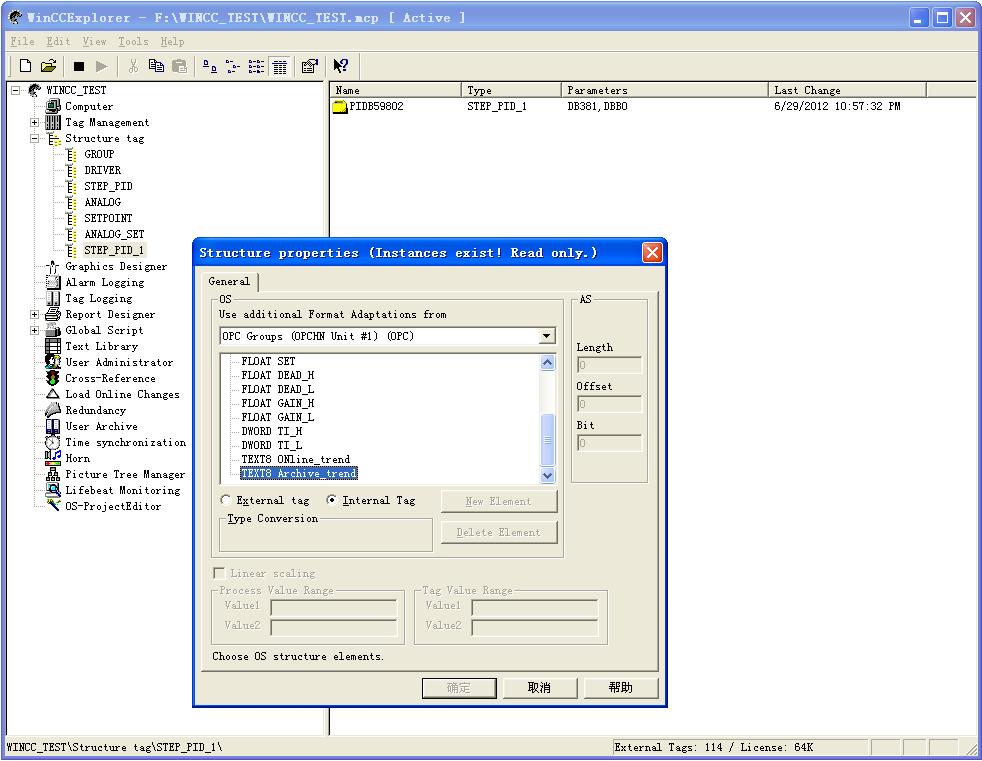The height and width of the screenshot is (761, 982).
Task: Collapse the Structure tag node
Action: 35,138
